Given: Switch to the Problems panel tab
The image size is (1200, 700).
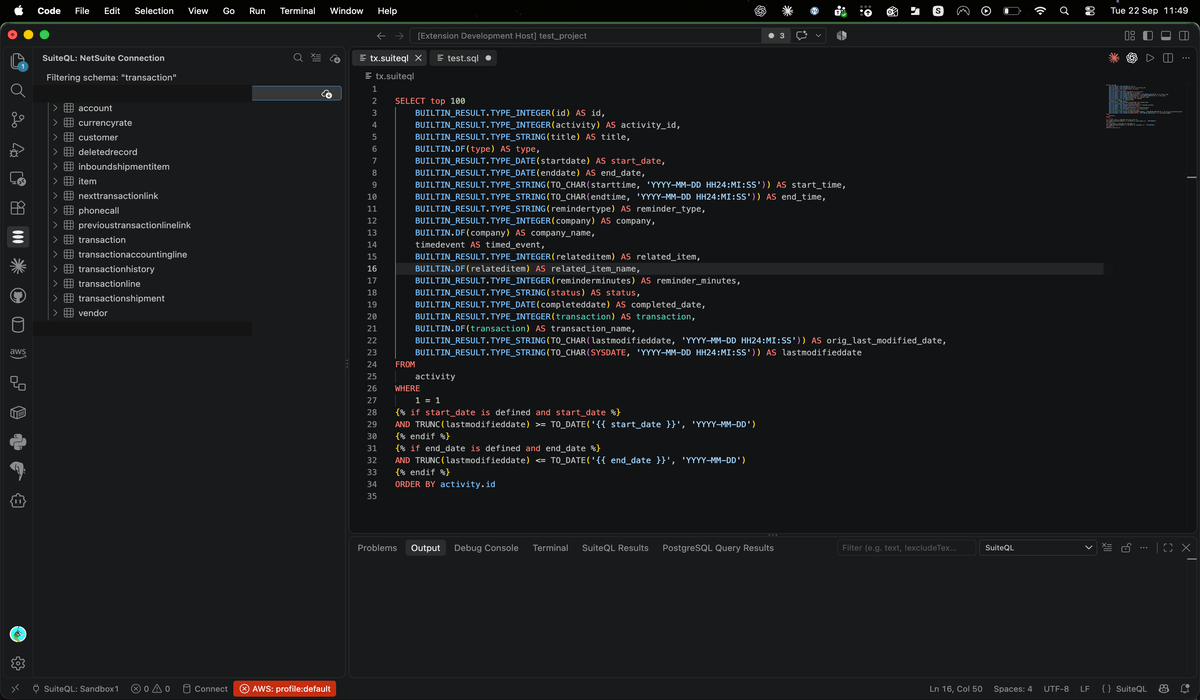Looking at the screenshot, I should [x=377, y=548].
